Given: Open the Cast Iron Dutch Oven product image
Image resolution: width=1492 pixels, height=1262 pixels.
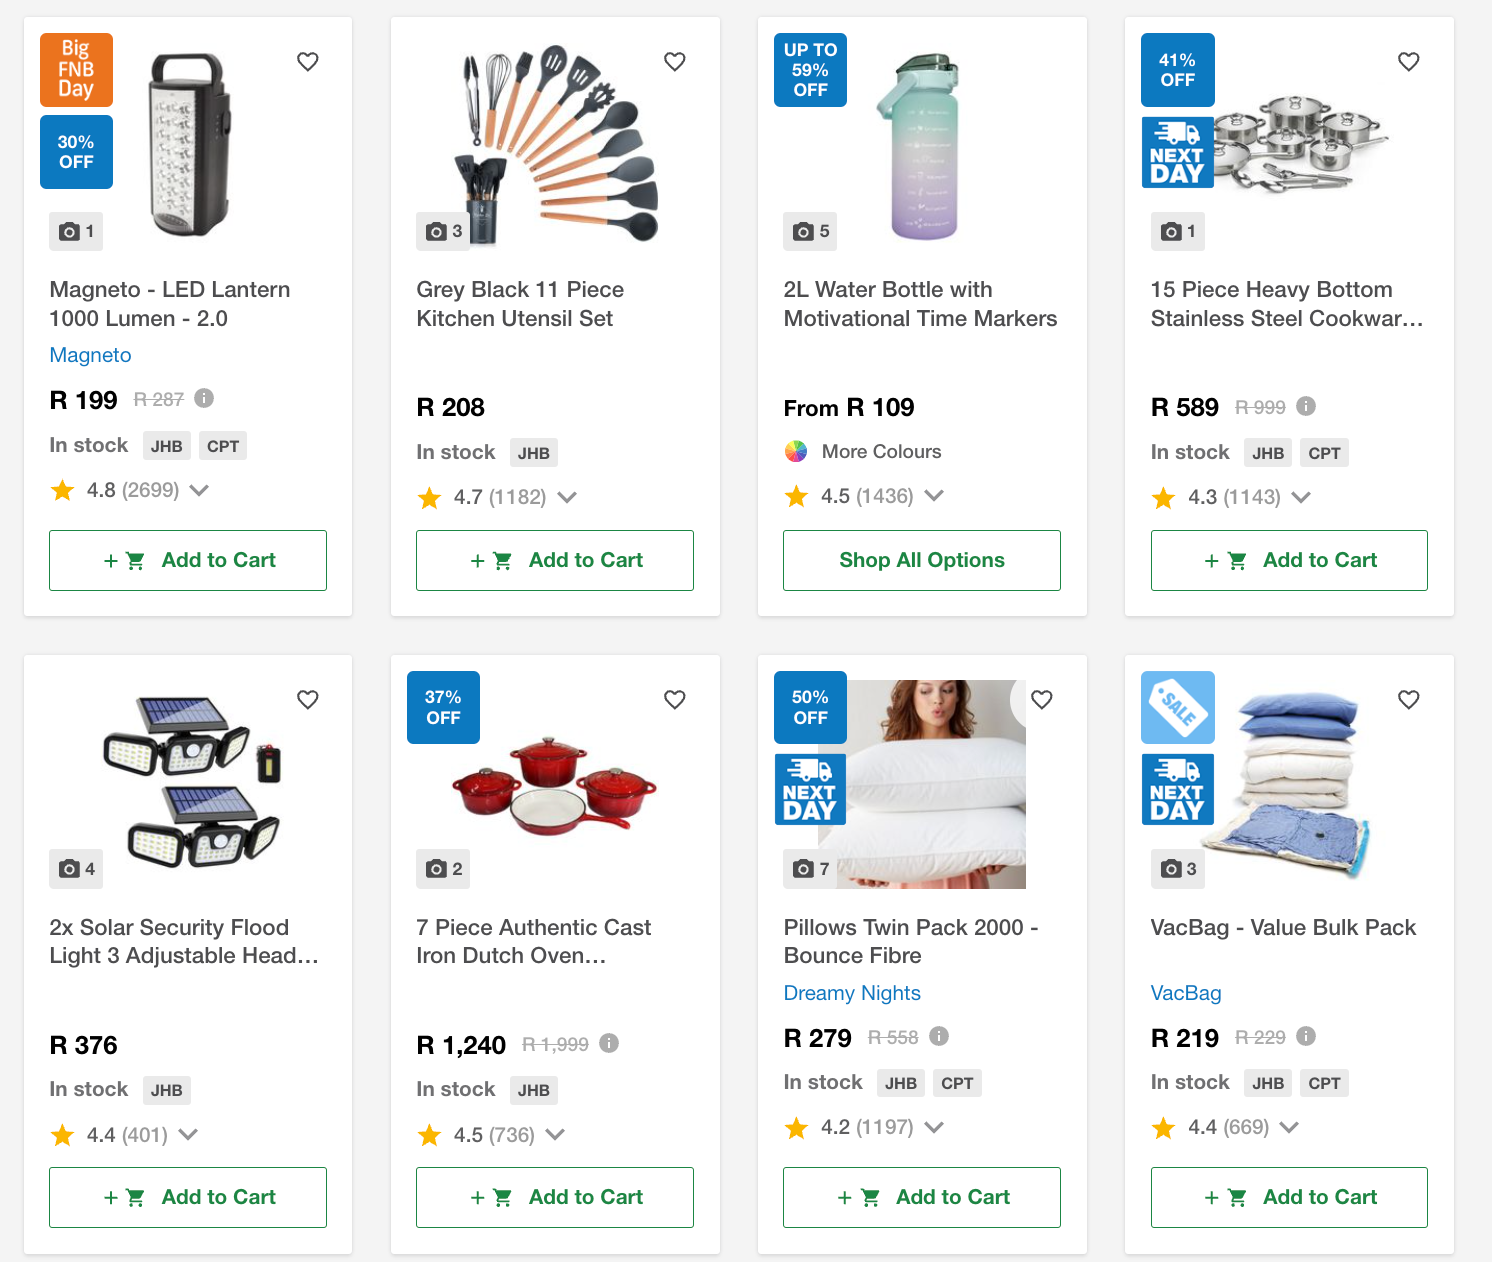Looking at the screenshot, I should click(x=555, y=785).
